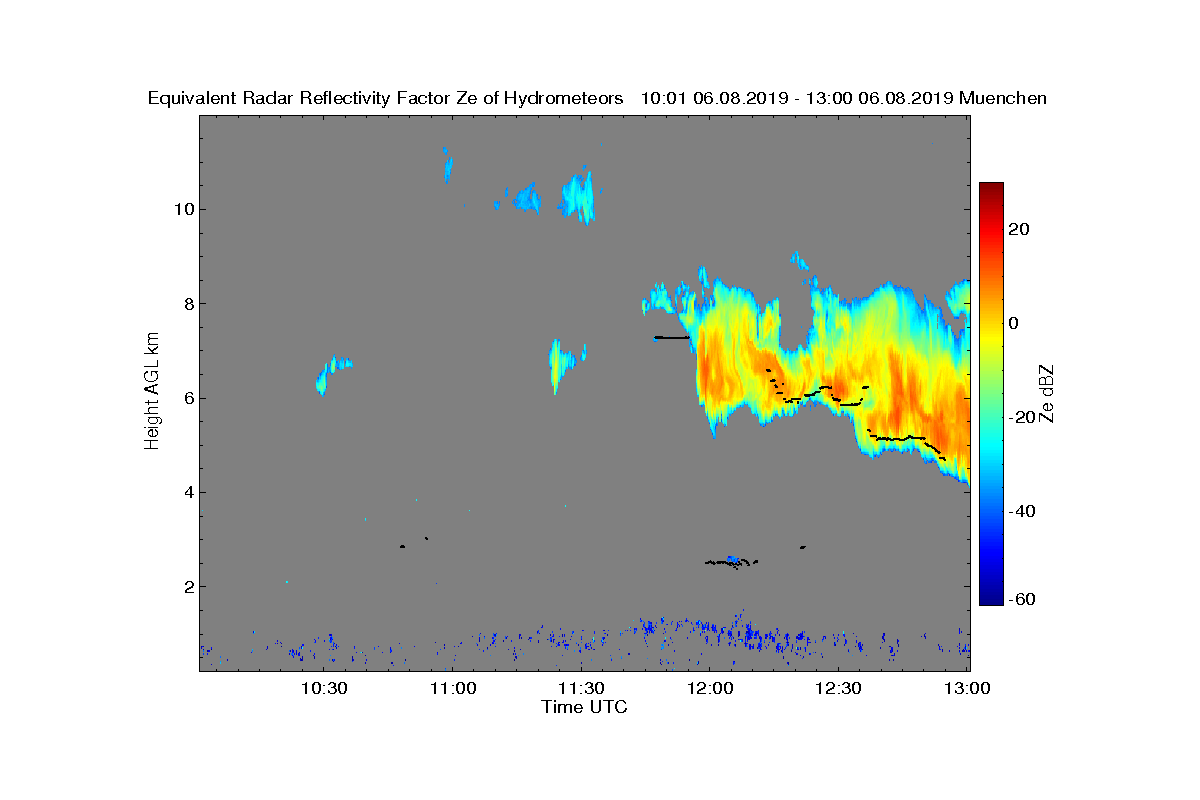Click the 'Height AGL km' axis label
Screen dimensions: 1200x800
click(152, 393)
